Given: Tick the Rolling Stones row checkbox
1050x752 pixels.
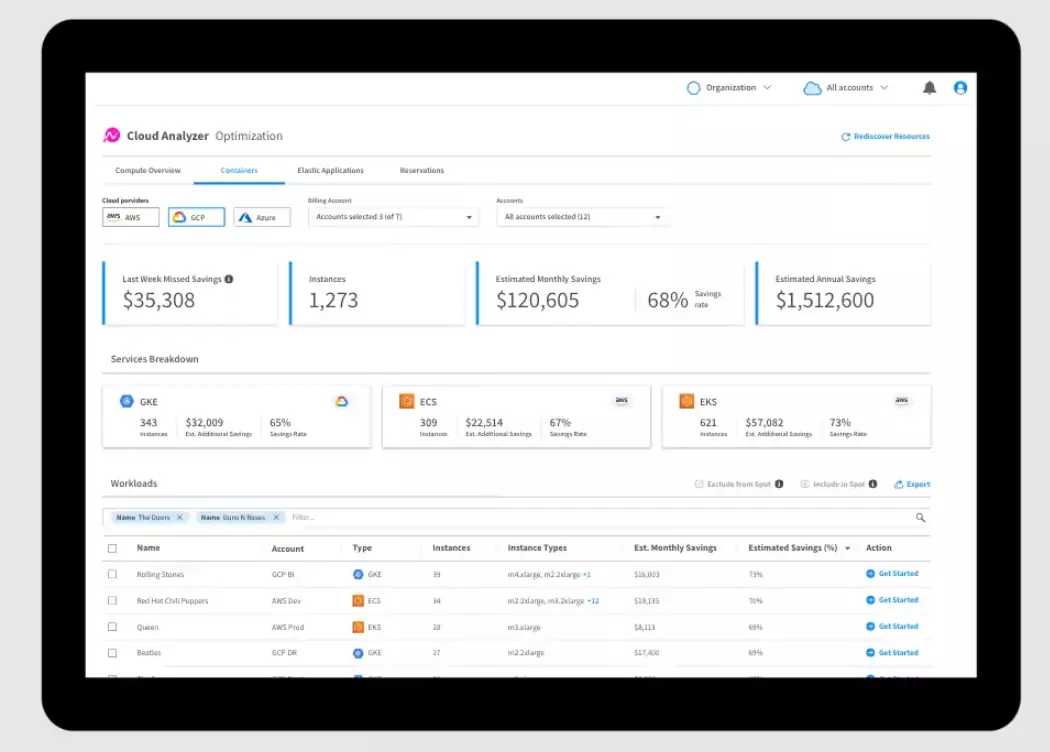Looking at the screenshot, I should tap(112, 574).
